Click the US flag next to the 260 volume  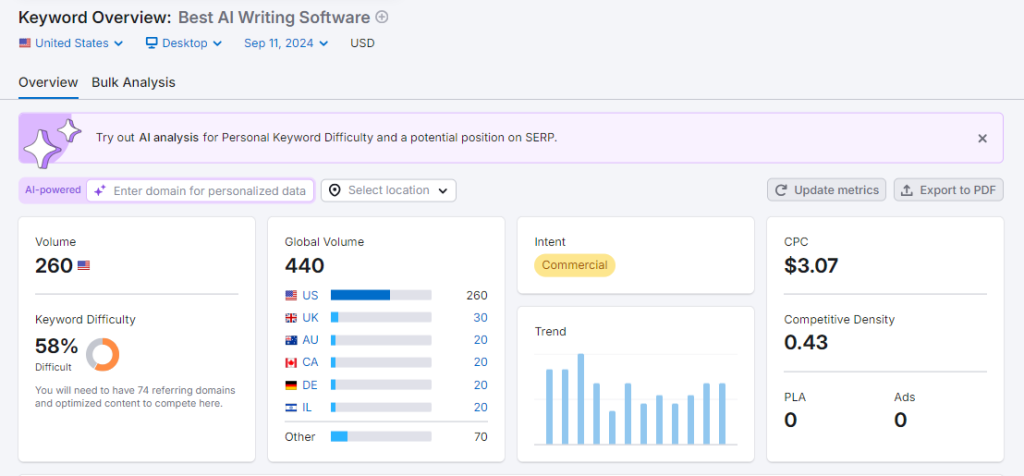coord(84,266)
